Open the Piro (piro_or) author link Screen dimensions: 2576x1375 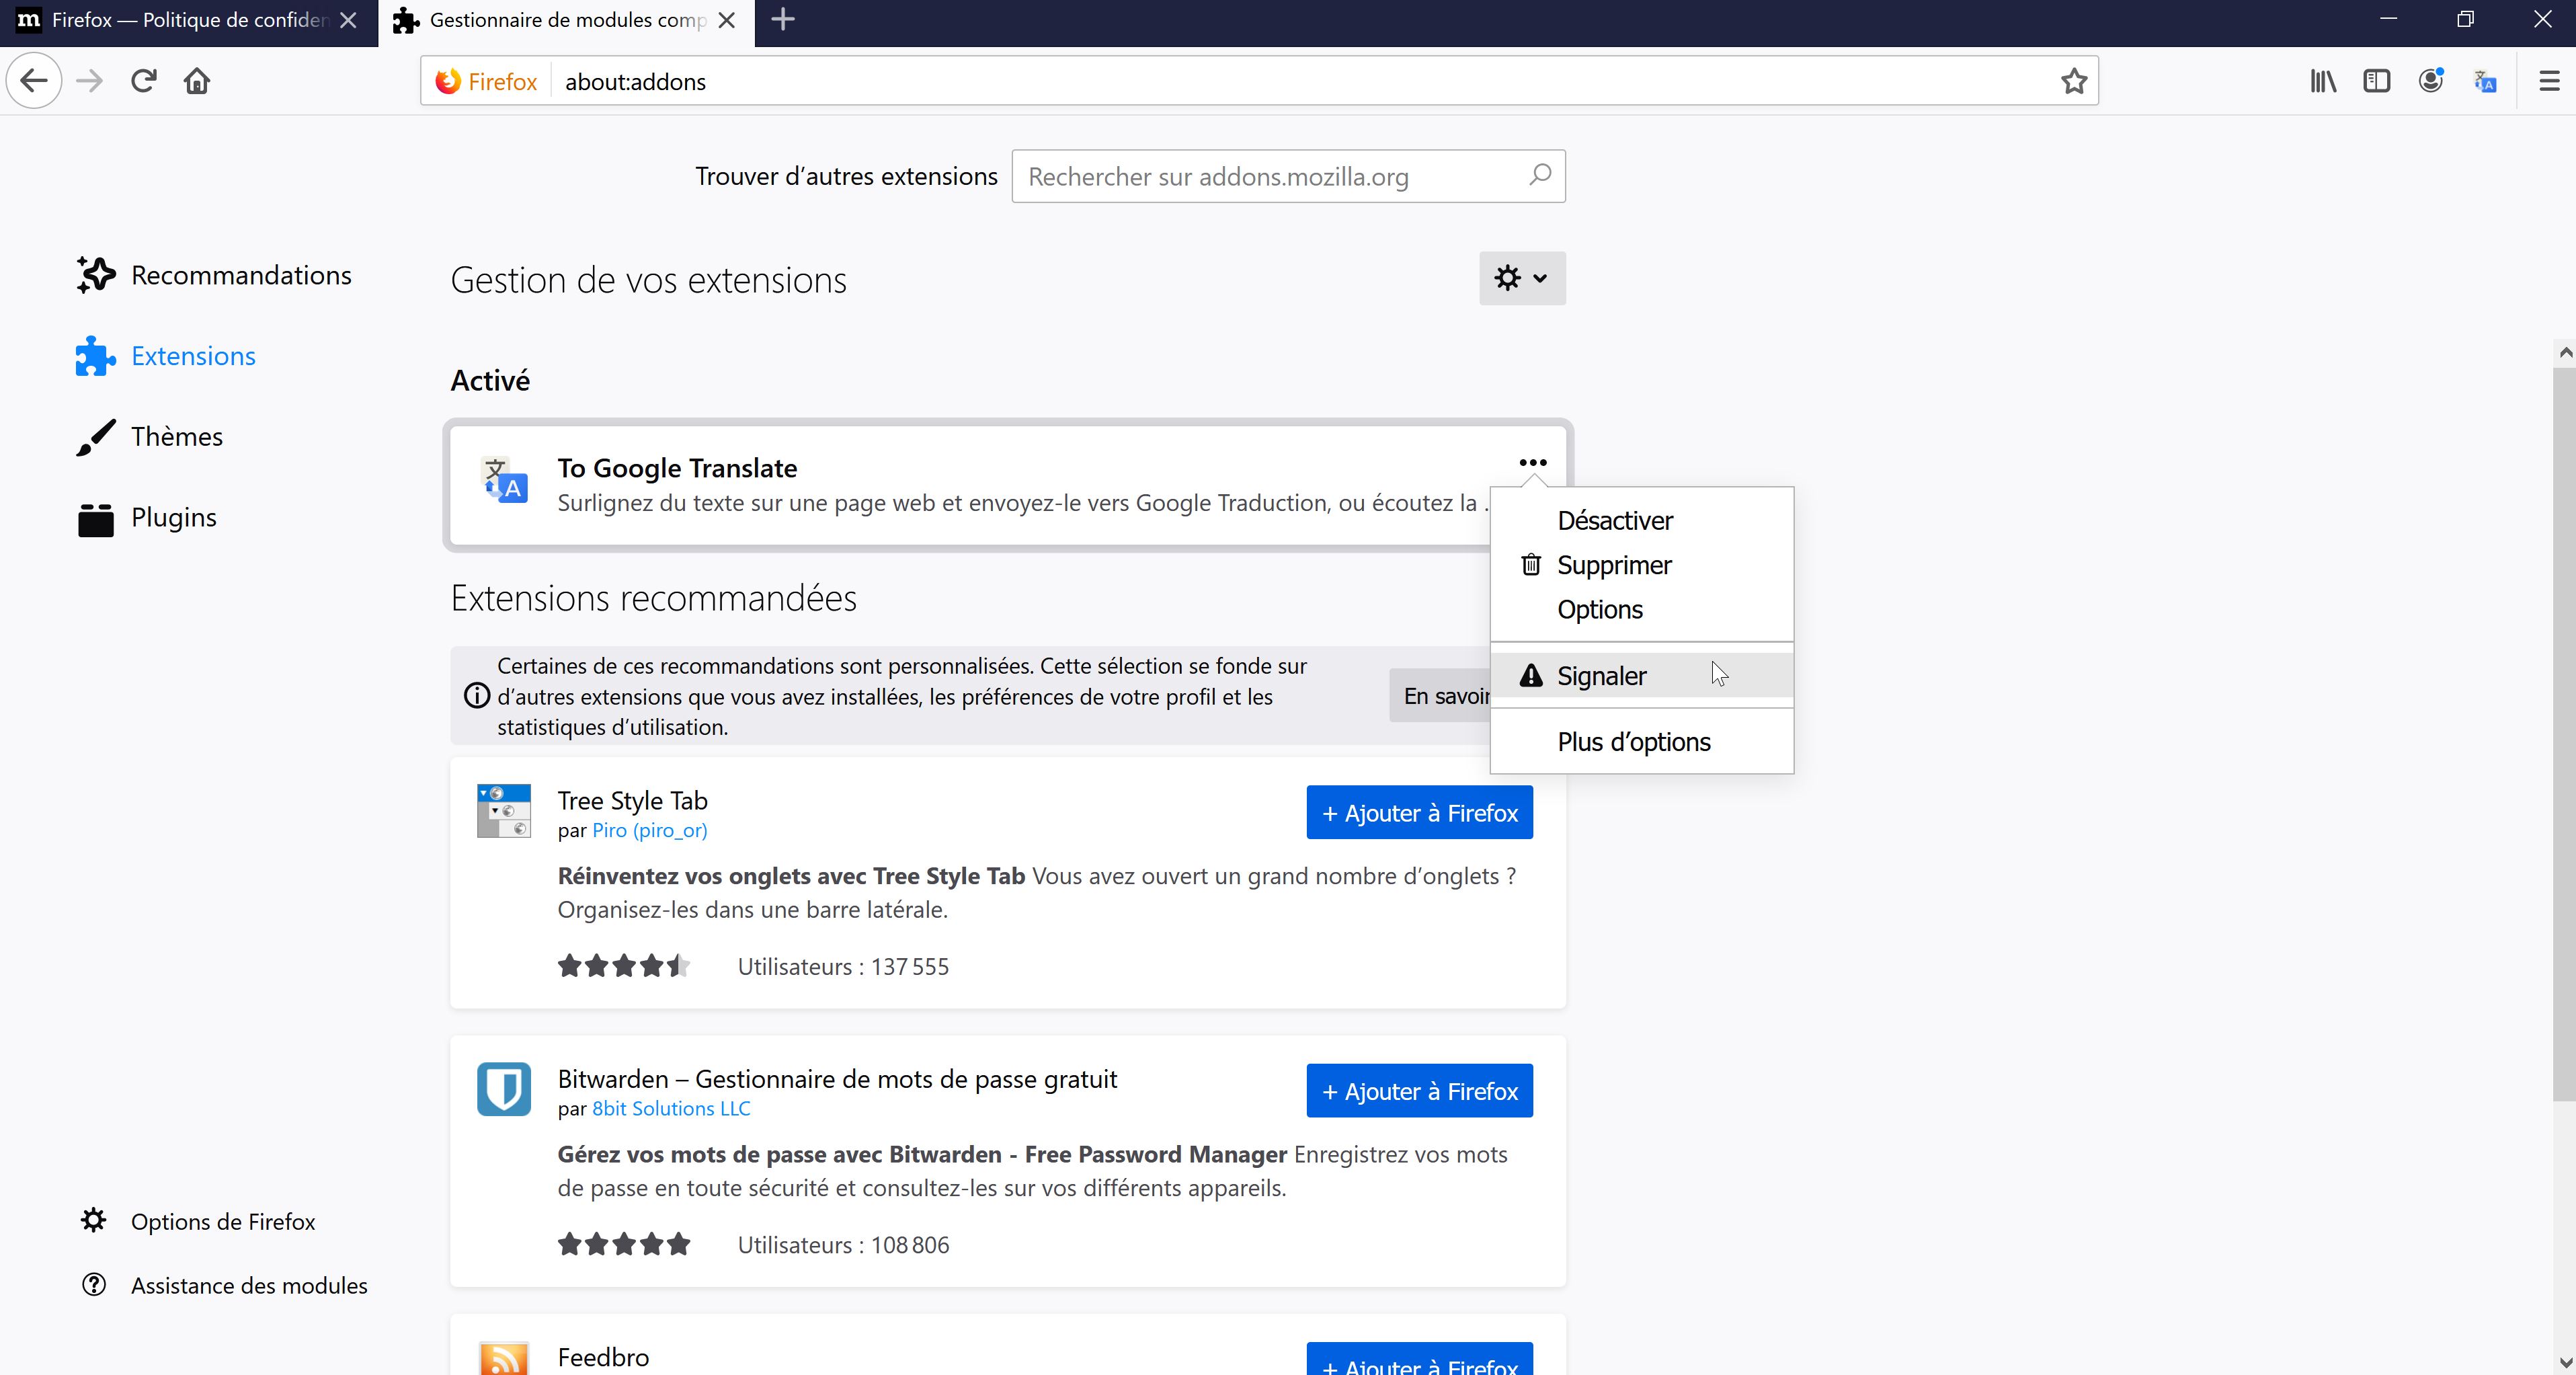coord(649,830)
